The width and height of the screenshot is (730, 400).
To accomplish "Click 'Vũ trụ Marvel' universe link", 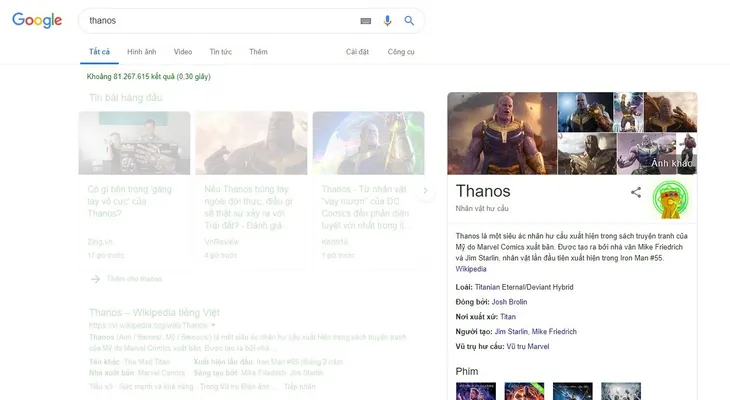I will 527,346.
